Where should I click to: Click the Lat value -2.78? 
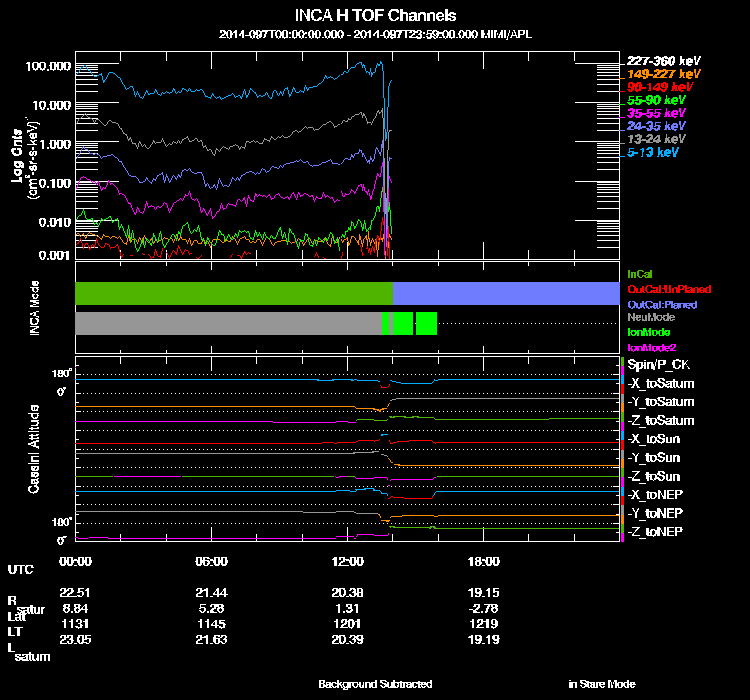pyautogui.click(x=484, y=608)
